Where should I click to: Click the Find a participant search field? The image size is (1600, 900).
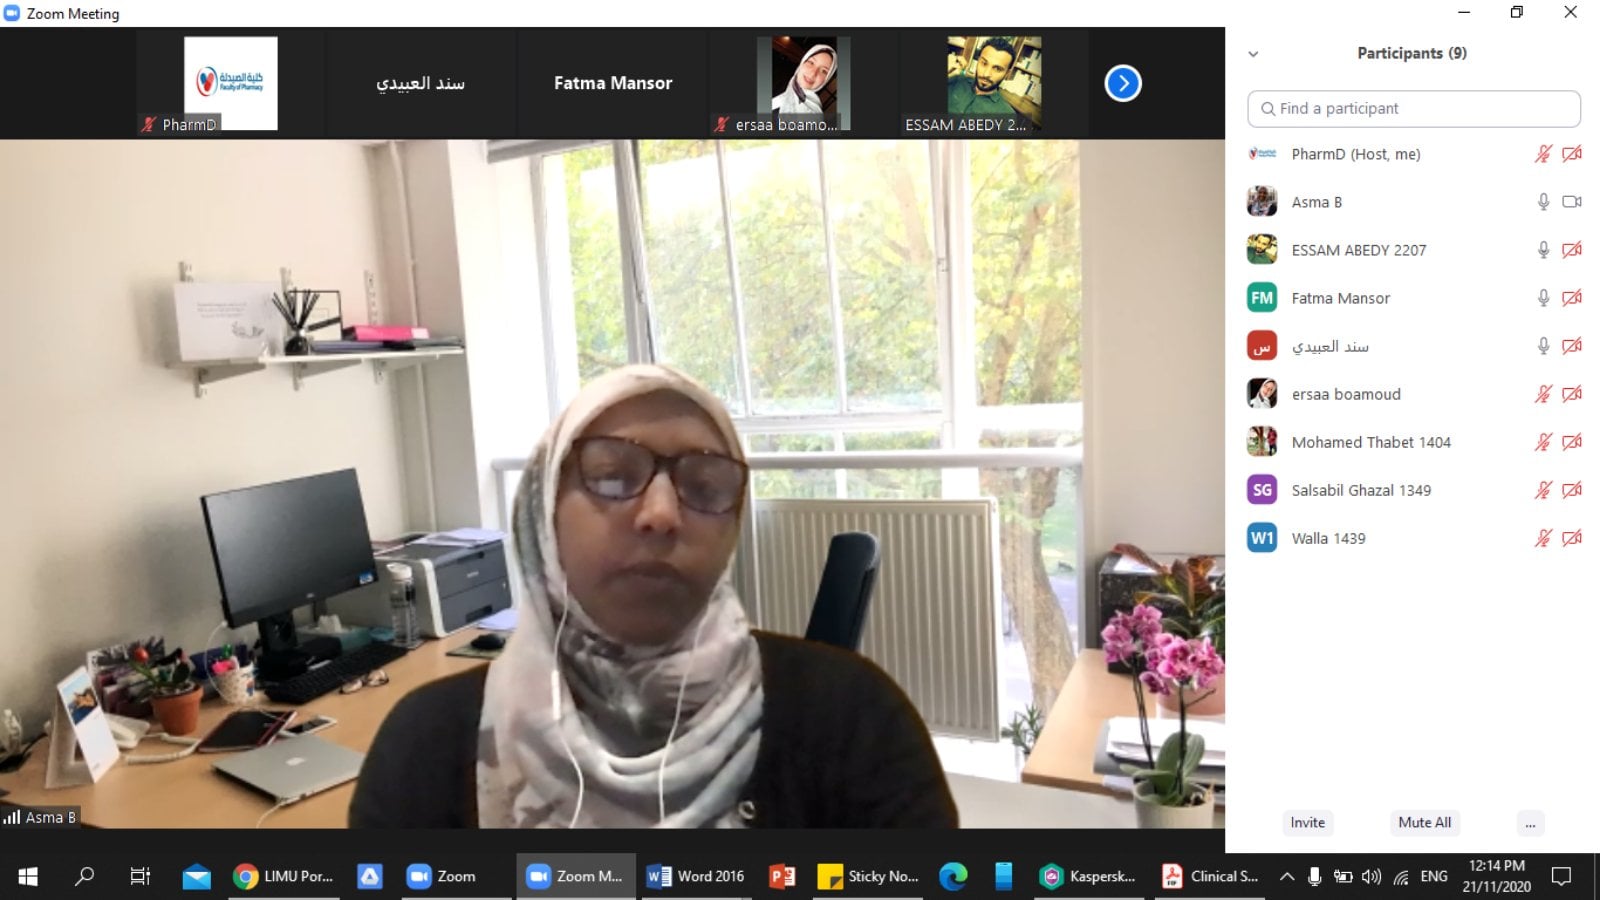click(x=1413, y=109)
